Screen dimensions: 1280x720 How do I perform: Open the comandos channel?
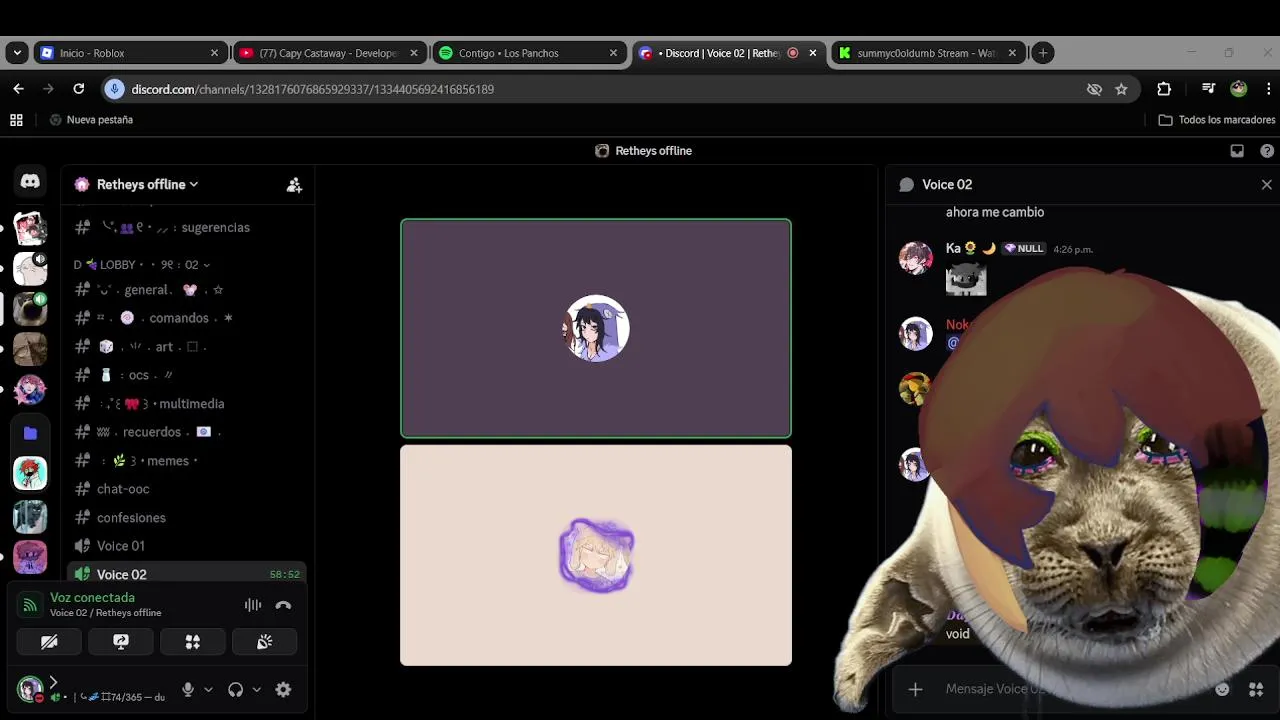coord(187,318)
